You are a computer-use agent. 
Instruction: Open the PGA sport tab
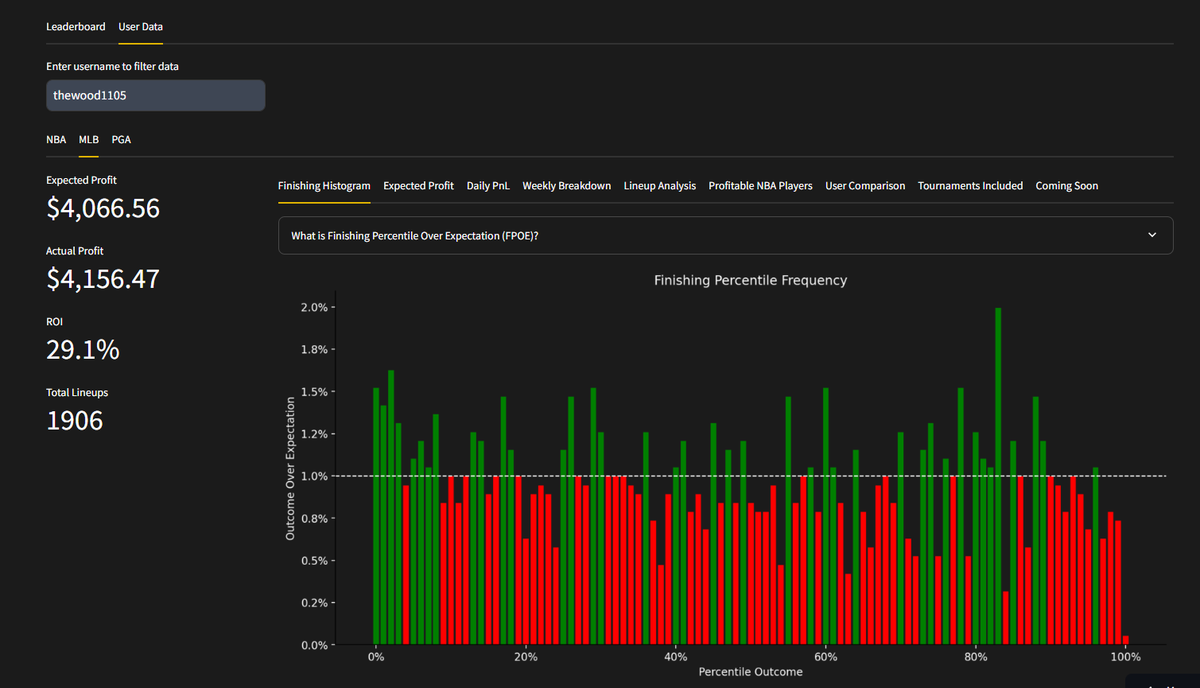coord(121,140)
